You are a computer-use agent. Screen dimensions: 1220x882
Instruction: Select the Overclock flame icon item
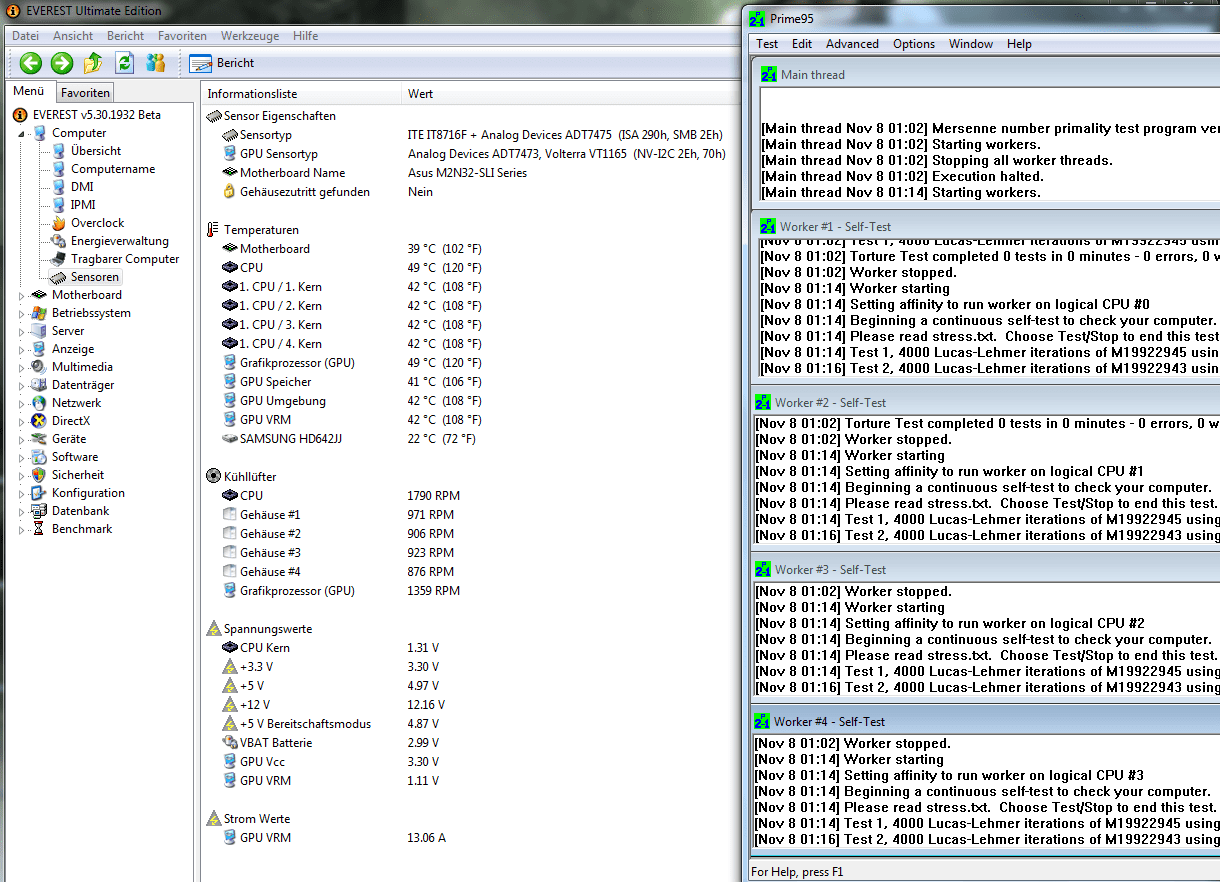58,223
